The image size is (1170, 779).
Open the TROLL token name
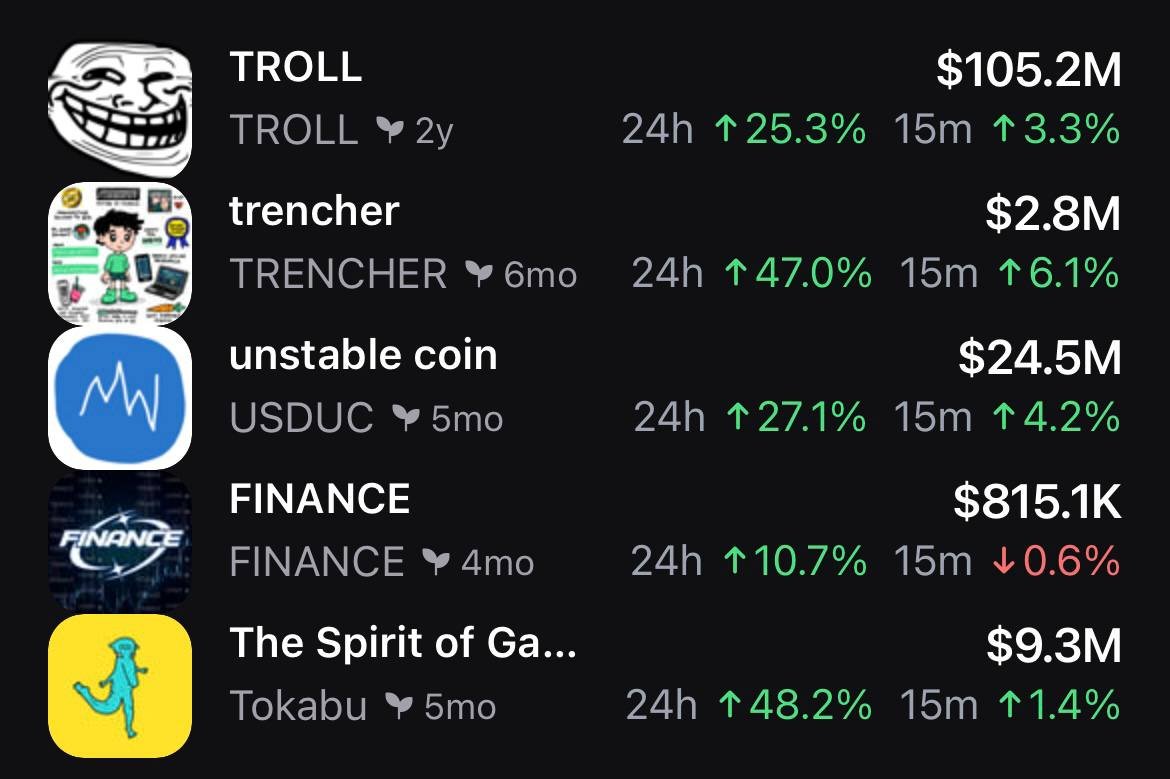pos(296,67)
